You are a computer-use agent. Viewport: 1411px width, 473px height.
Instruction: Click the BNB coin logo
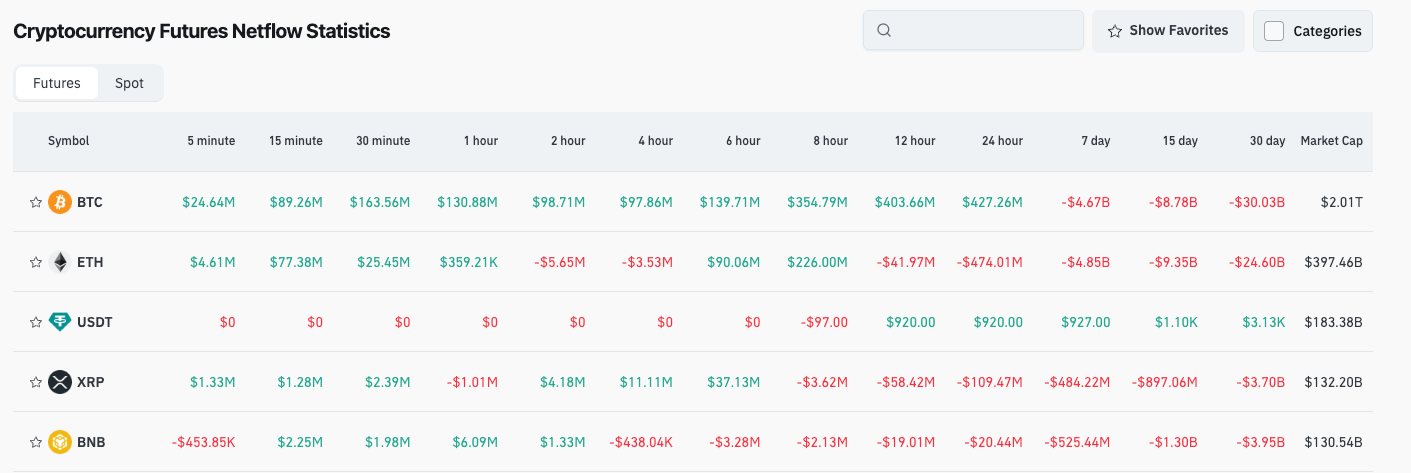tap(60, 442)
